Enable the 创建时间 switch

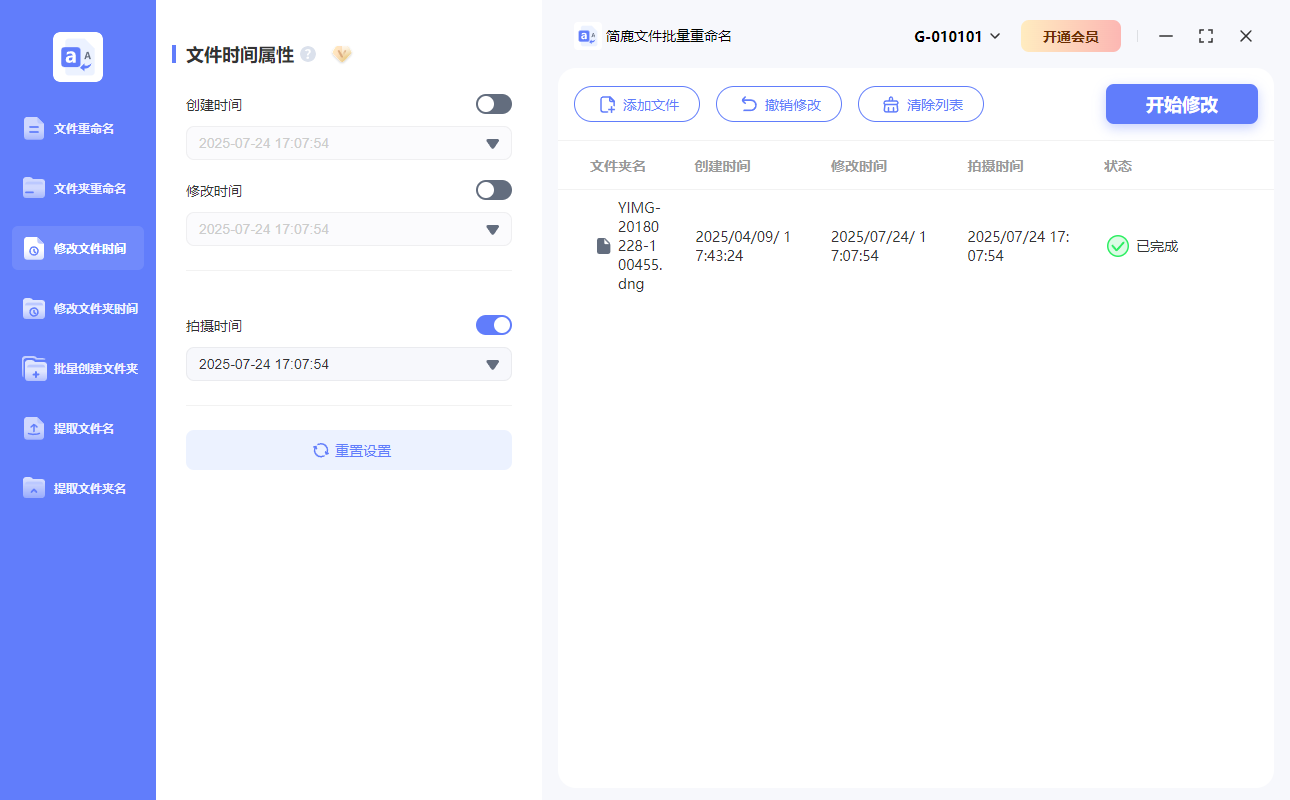493,103
